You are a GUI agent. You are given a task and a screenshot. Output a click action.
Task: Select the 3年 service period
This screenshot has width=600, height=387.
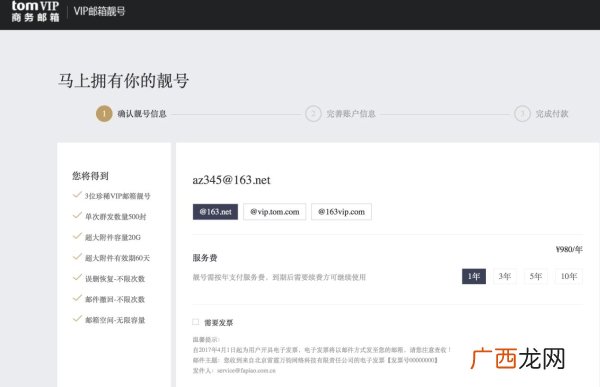coord(505,276)
